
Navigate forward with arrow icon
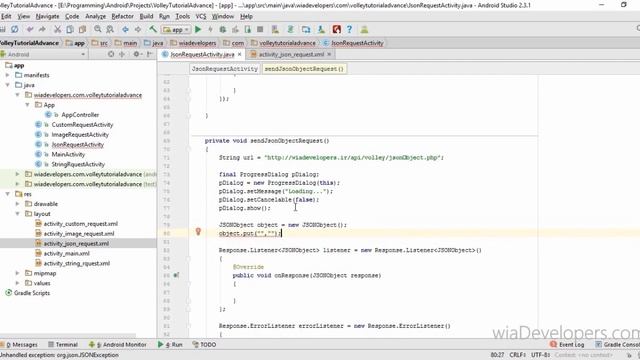point(138,29)
